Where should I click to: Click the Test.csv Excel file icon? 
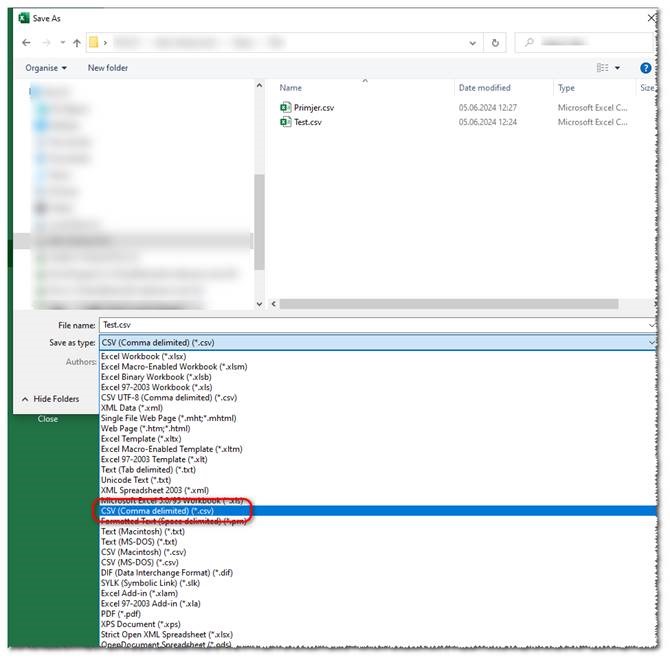285,122
